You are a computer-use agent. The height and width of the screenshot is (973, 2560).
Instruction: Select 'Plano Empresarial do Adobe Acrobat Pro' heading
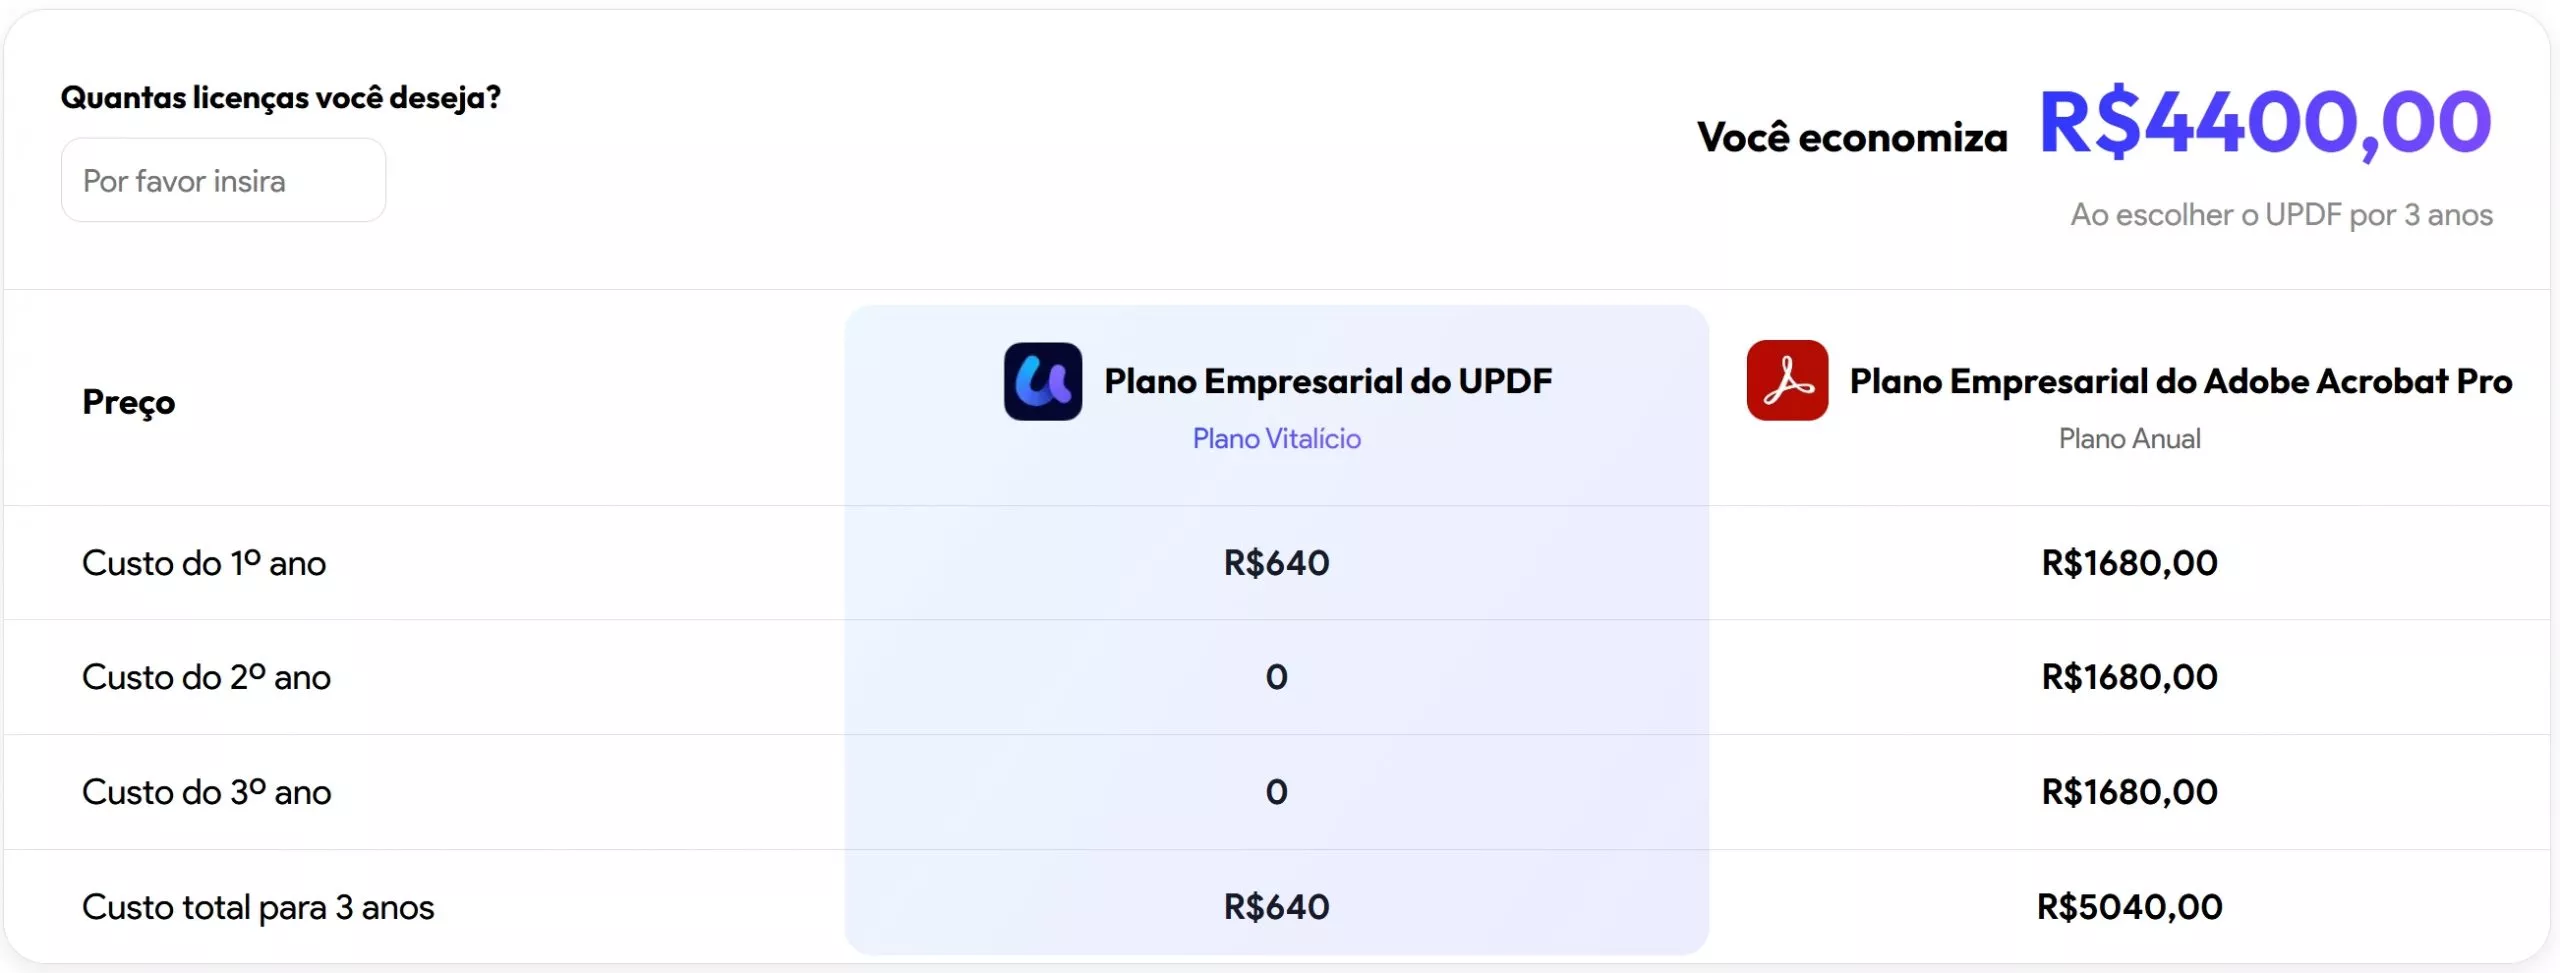[2180, 381]
